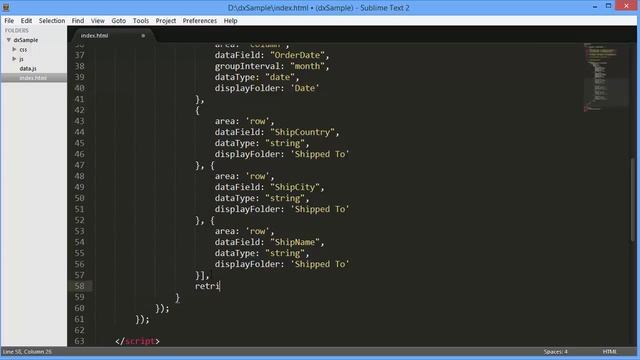Maximize the Sublime Text window

click(608, 6)
